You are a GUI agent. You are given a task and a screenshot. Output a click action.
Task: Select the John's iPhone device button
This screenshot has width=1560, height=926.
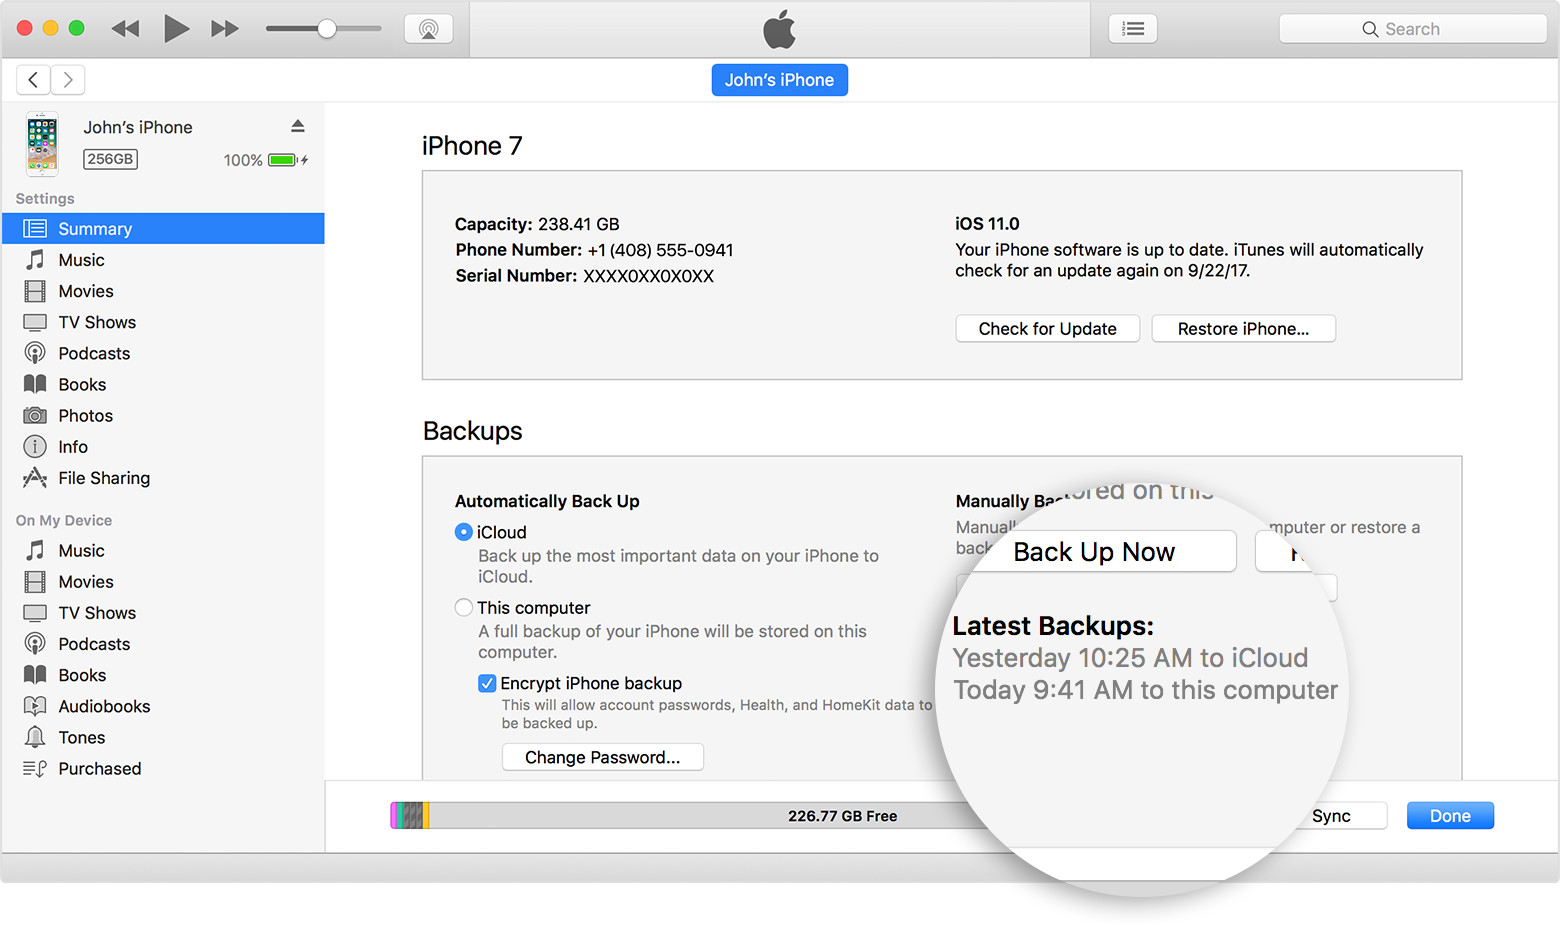pyautogui.click(x=780, y=80)
